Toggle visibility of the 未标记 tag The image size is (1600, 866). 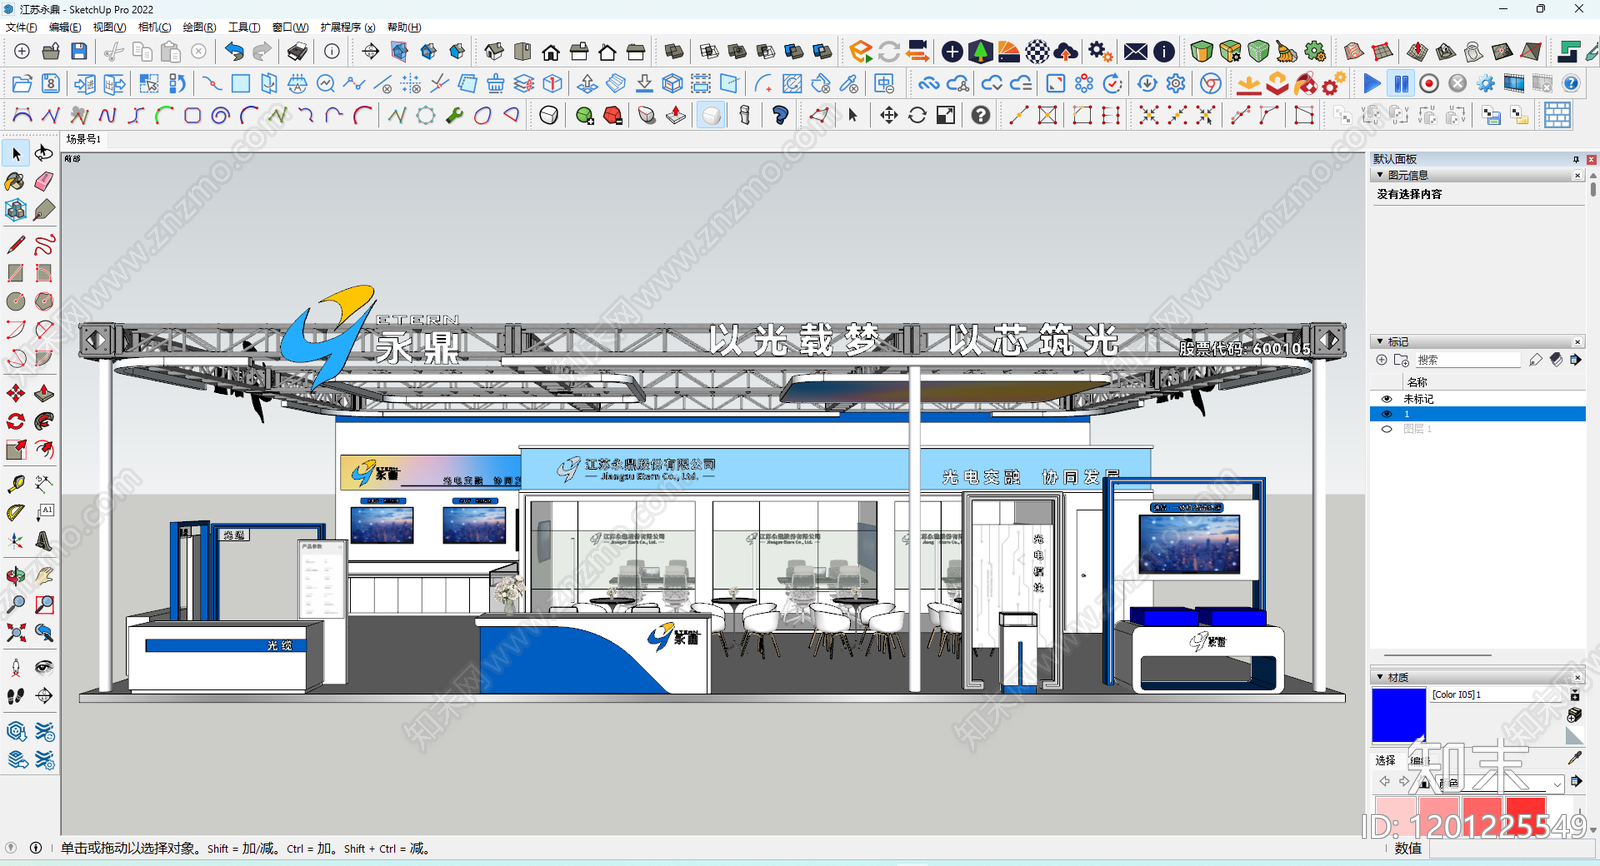tap(1386, 398)
